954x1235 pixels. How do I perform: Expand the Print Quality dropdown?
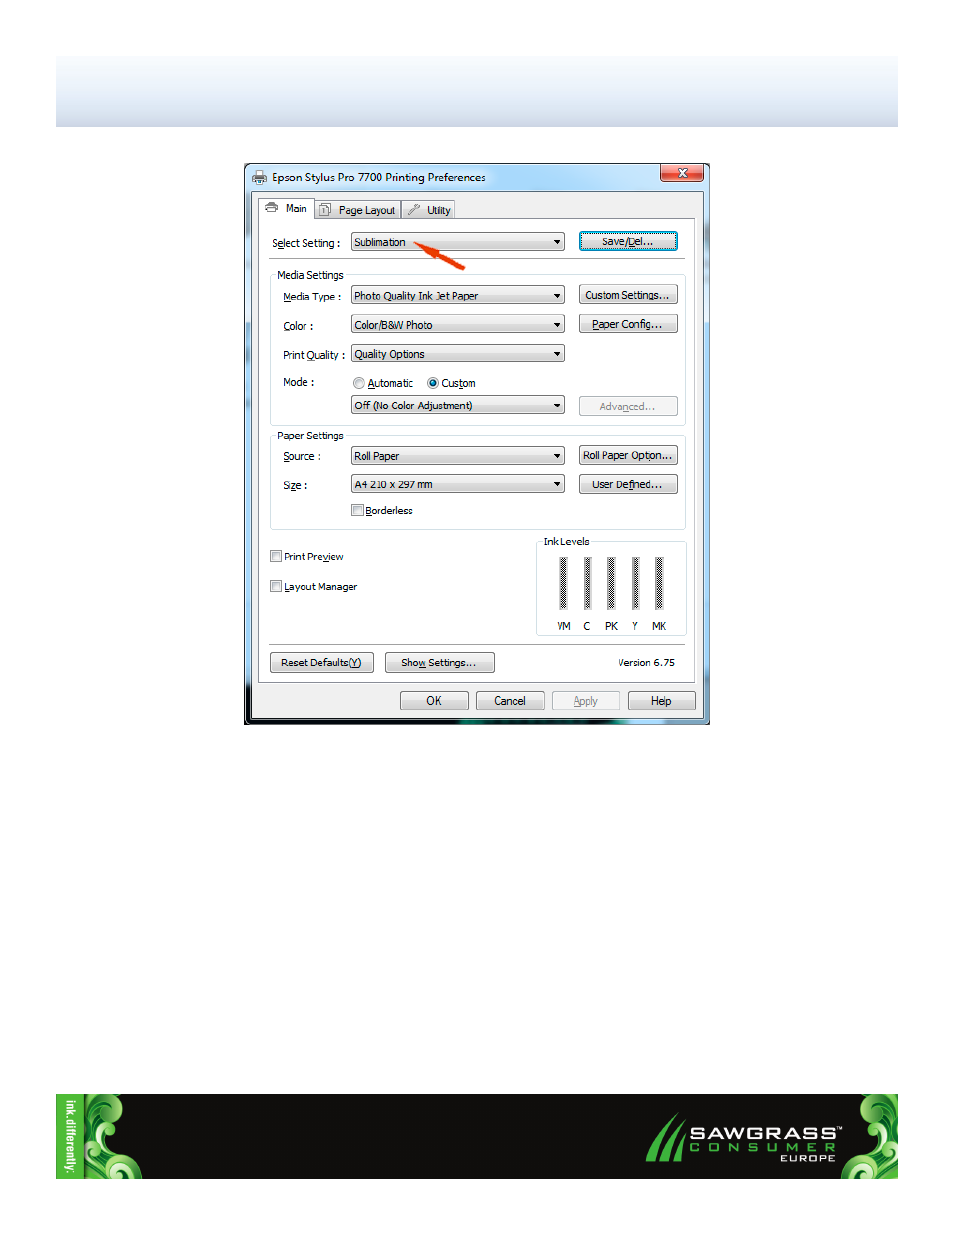point(458,354)
